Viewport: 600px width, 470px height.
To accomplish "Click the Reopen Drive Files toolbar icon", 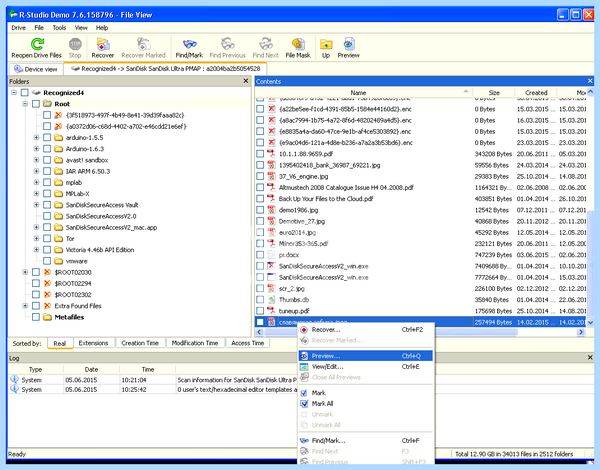I will point(37,44).
